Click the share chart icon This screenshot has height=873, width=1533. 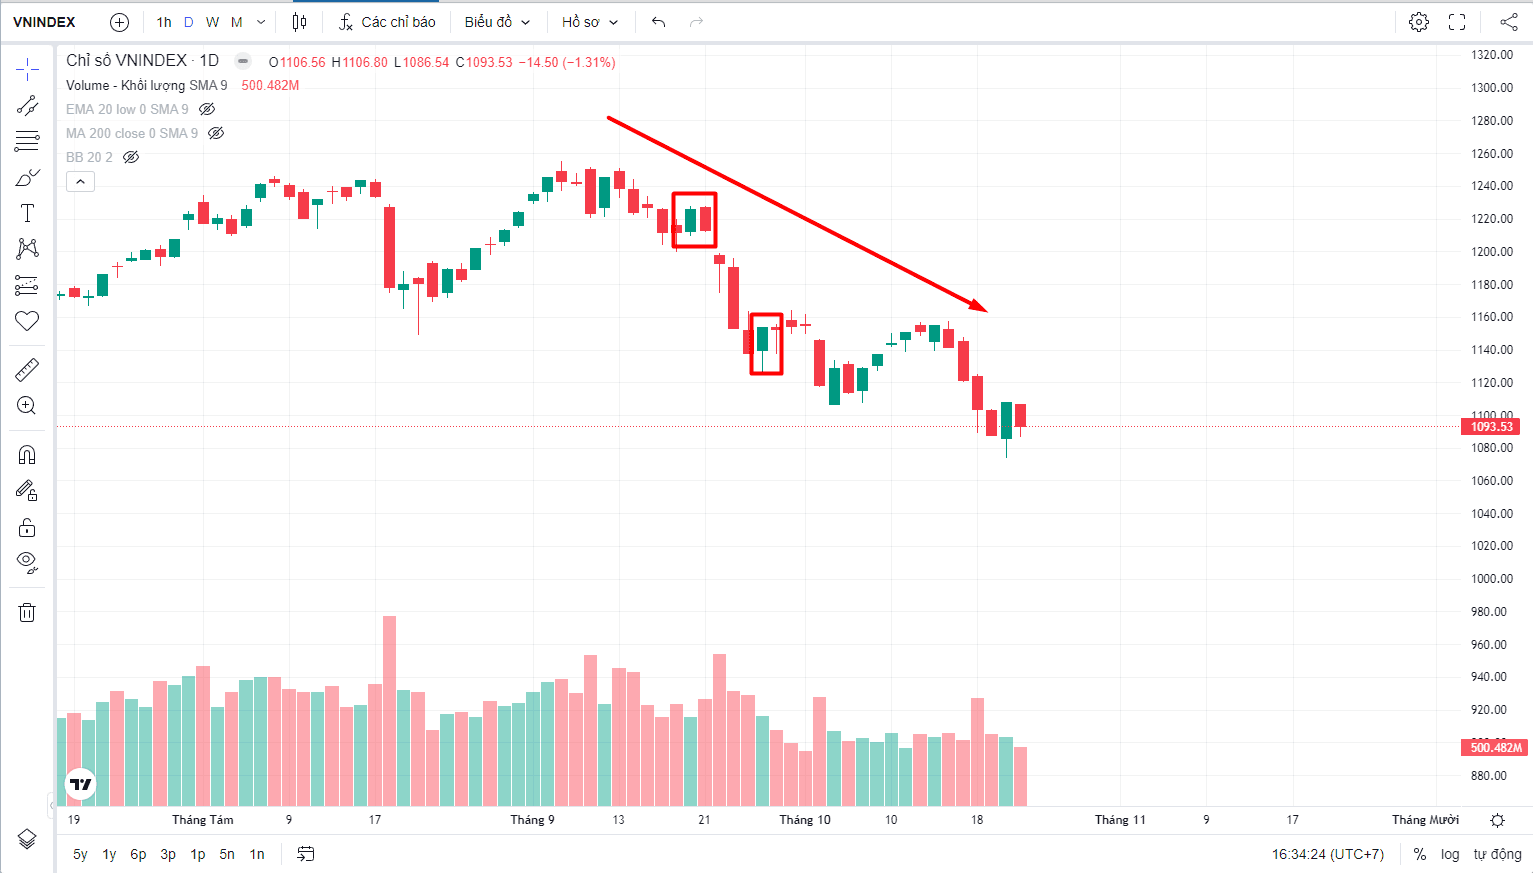1508,22
